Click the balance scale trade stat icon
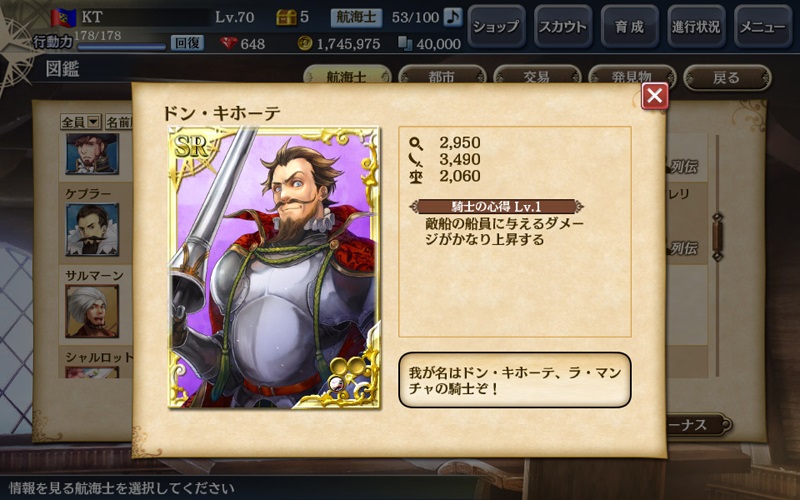Image resolution: width=800 pixels, height=500 pixels. click(x=416, y=177)
